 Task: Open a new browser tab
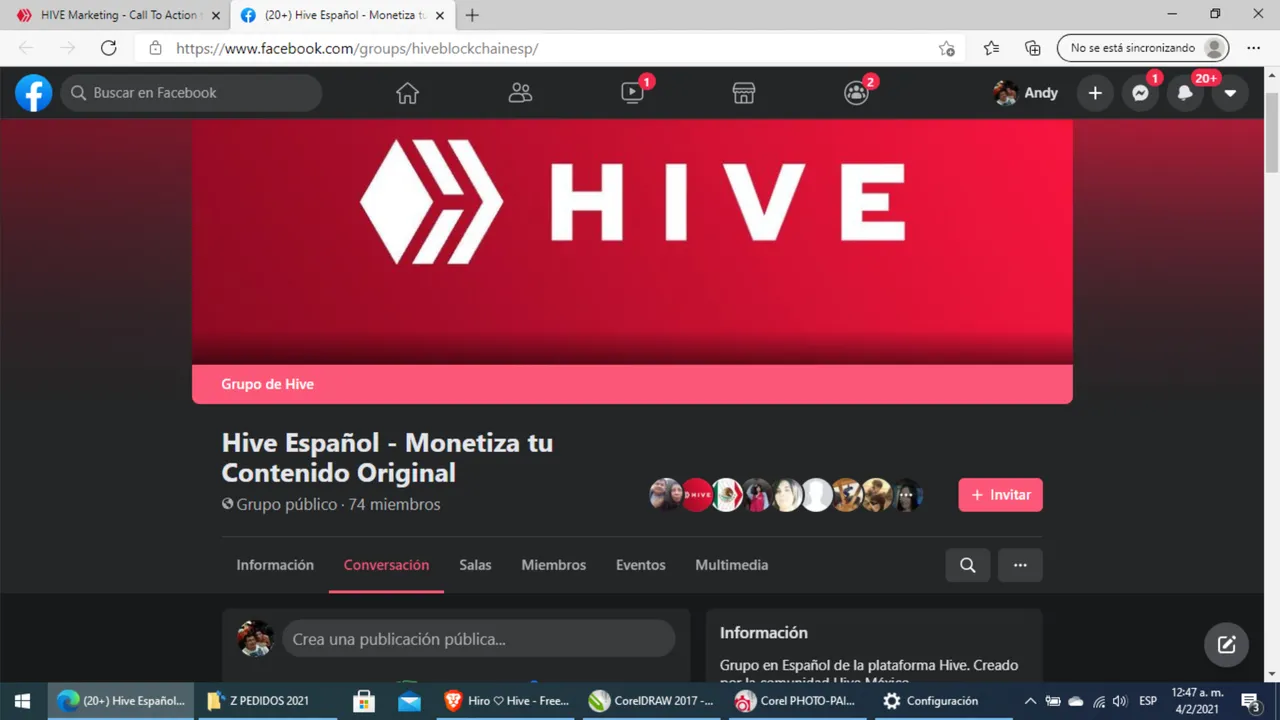tap(472, 15)
